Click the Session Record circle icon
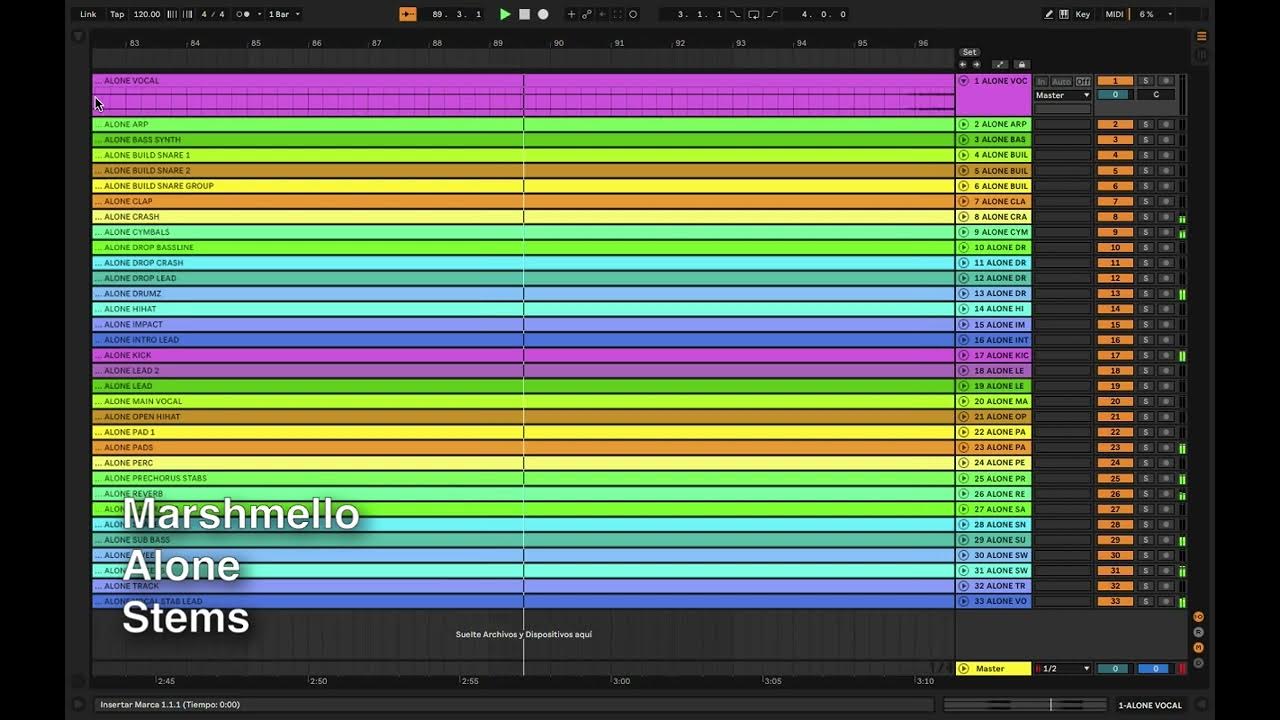Screen dimensions: 1280x720 click(x=633, y=14)
